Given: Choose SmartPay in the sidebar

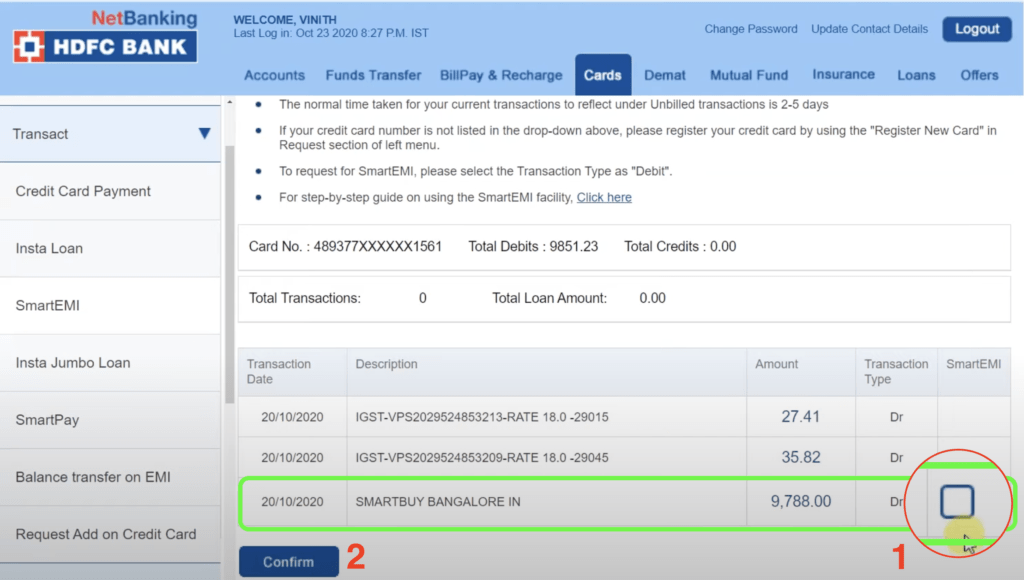Looking at the screenshot, I should coord(110,420).
